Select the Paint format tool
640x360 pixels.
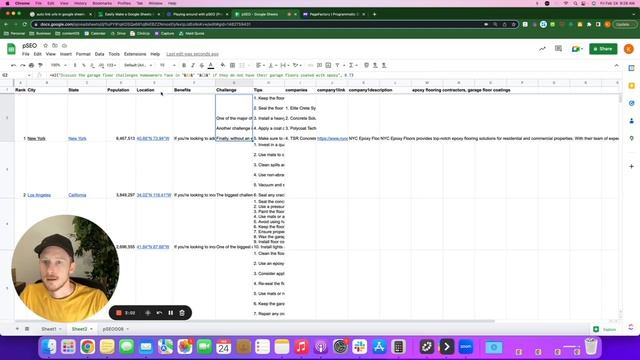point(40,65)
